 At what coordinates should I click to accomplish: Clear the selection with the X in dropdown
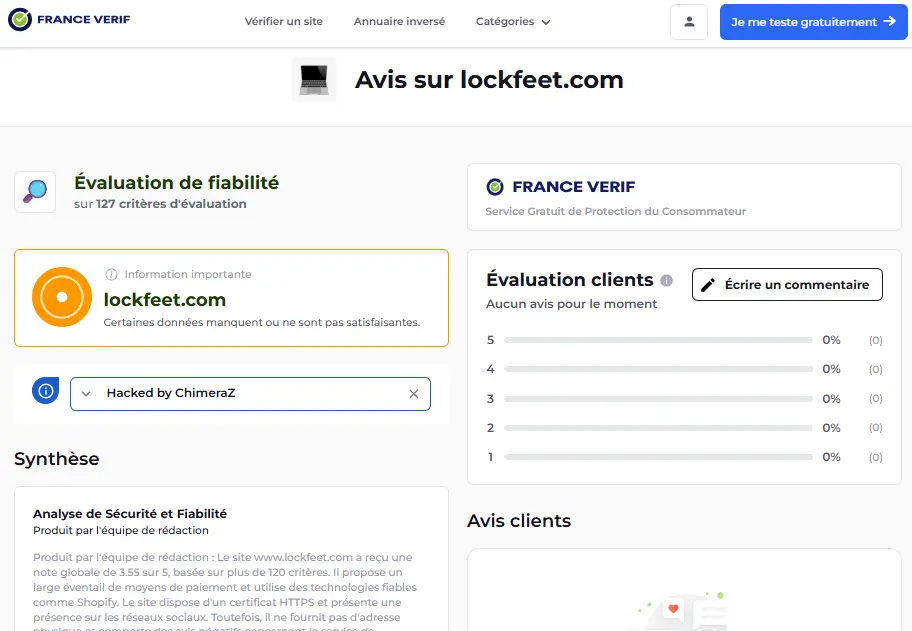[x=414, y=394]
